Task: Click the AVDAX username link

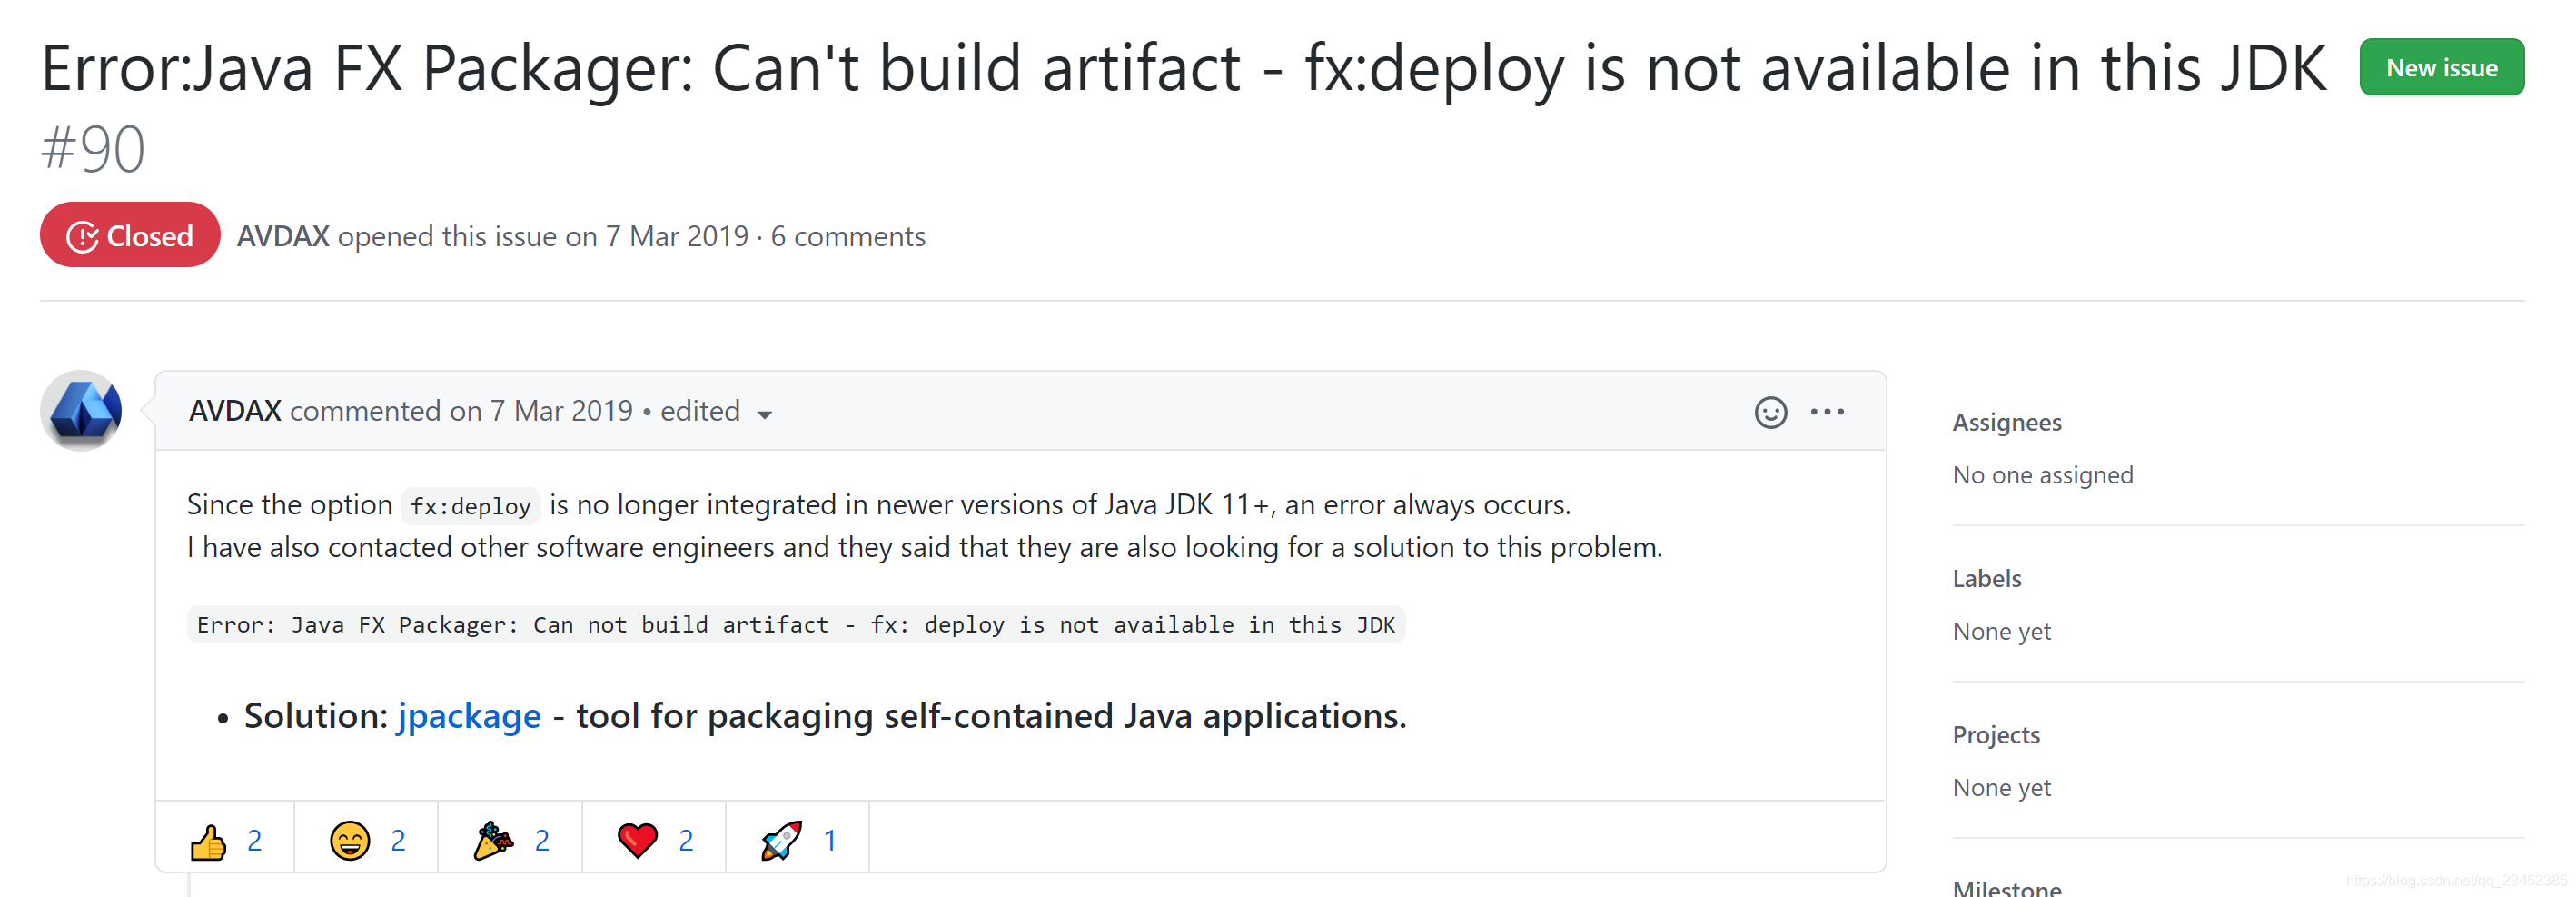Action: 235,410
